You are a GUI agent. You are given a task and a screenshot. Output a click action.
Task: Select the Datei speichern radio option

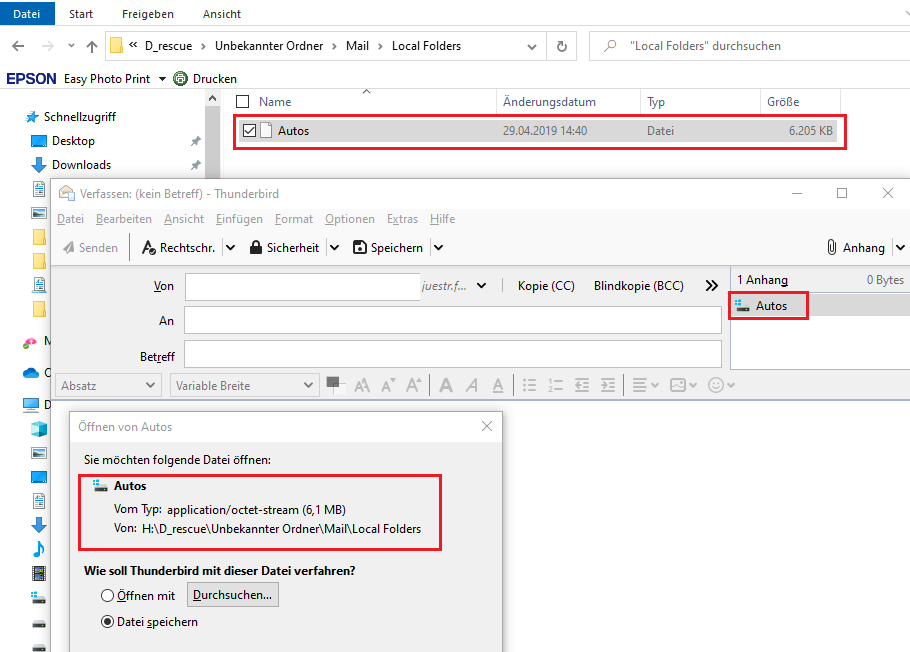107,622
